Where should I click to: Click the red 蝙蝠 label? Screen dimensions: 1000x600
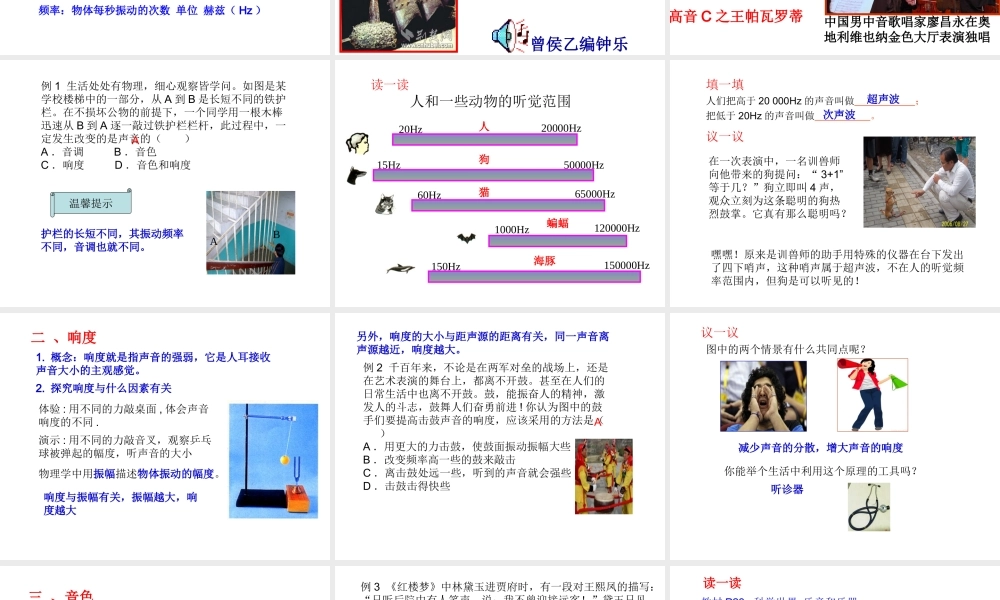pos(557,223)
